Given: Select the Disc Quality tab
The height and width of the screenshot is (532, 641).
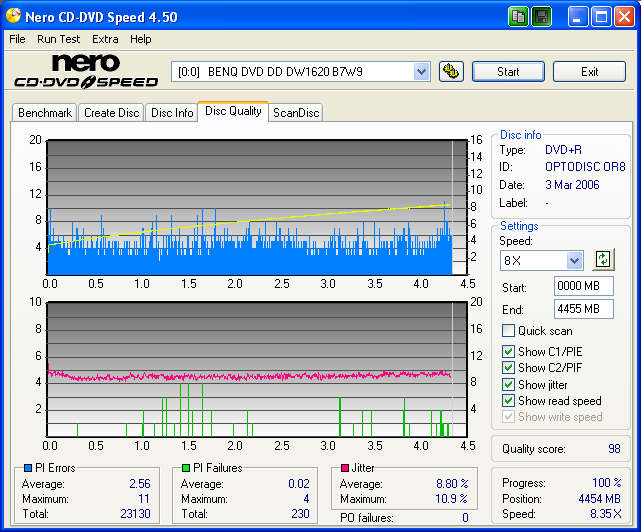Looking at the screenshot, I should [233, 111].
